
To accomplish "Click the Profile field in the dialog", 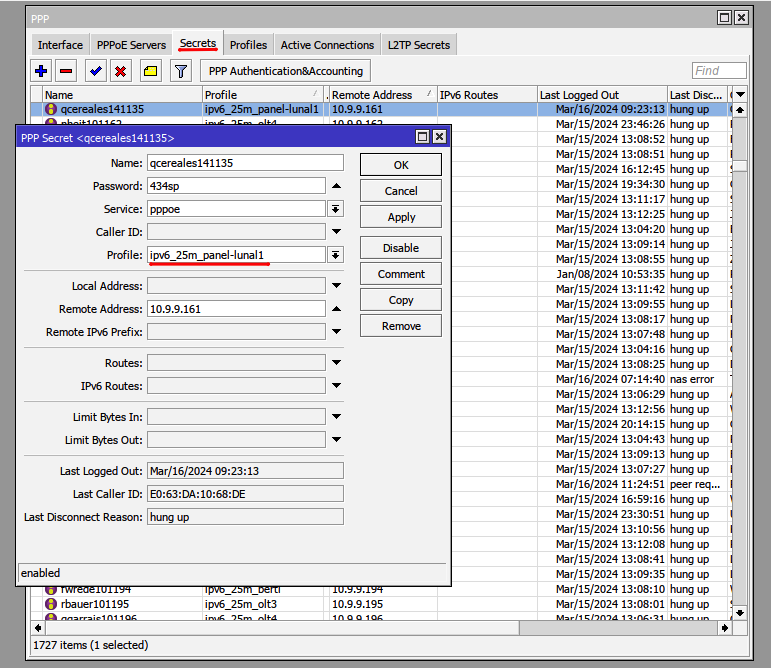I will click(236, 255).
